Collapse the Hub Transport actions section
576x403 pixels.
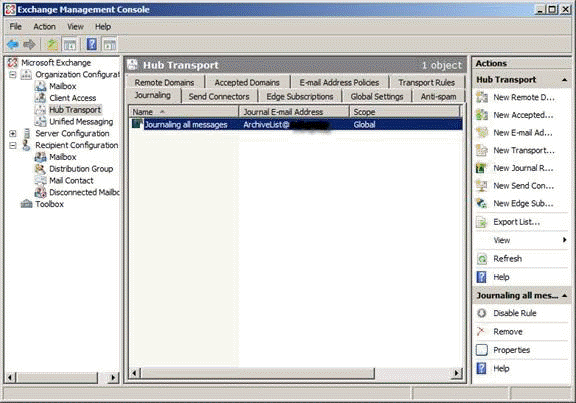[564, 80]
